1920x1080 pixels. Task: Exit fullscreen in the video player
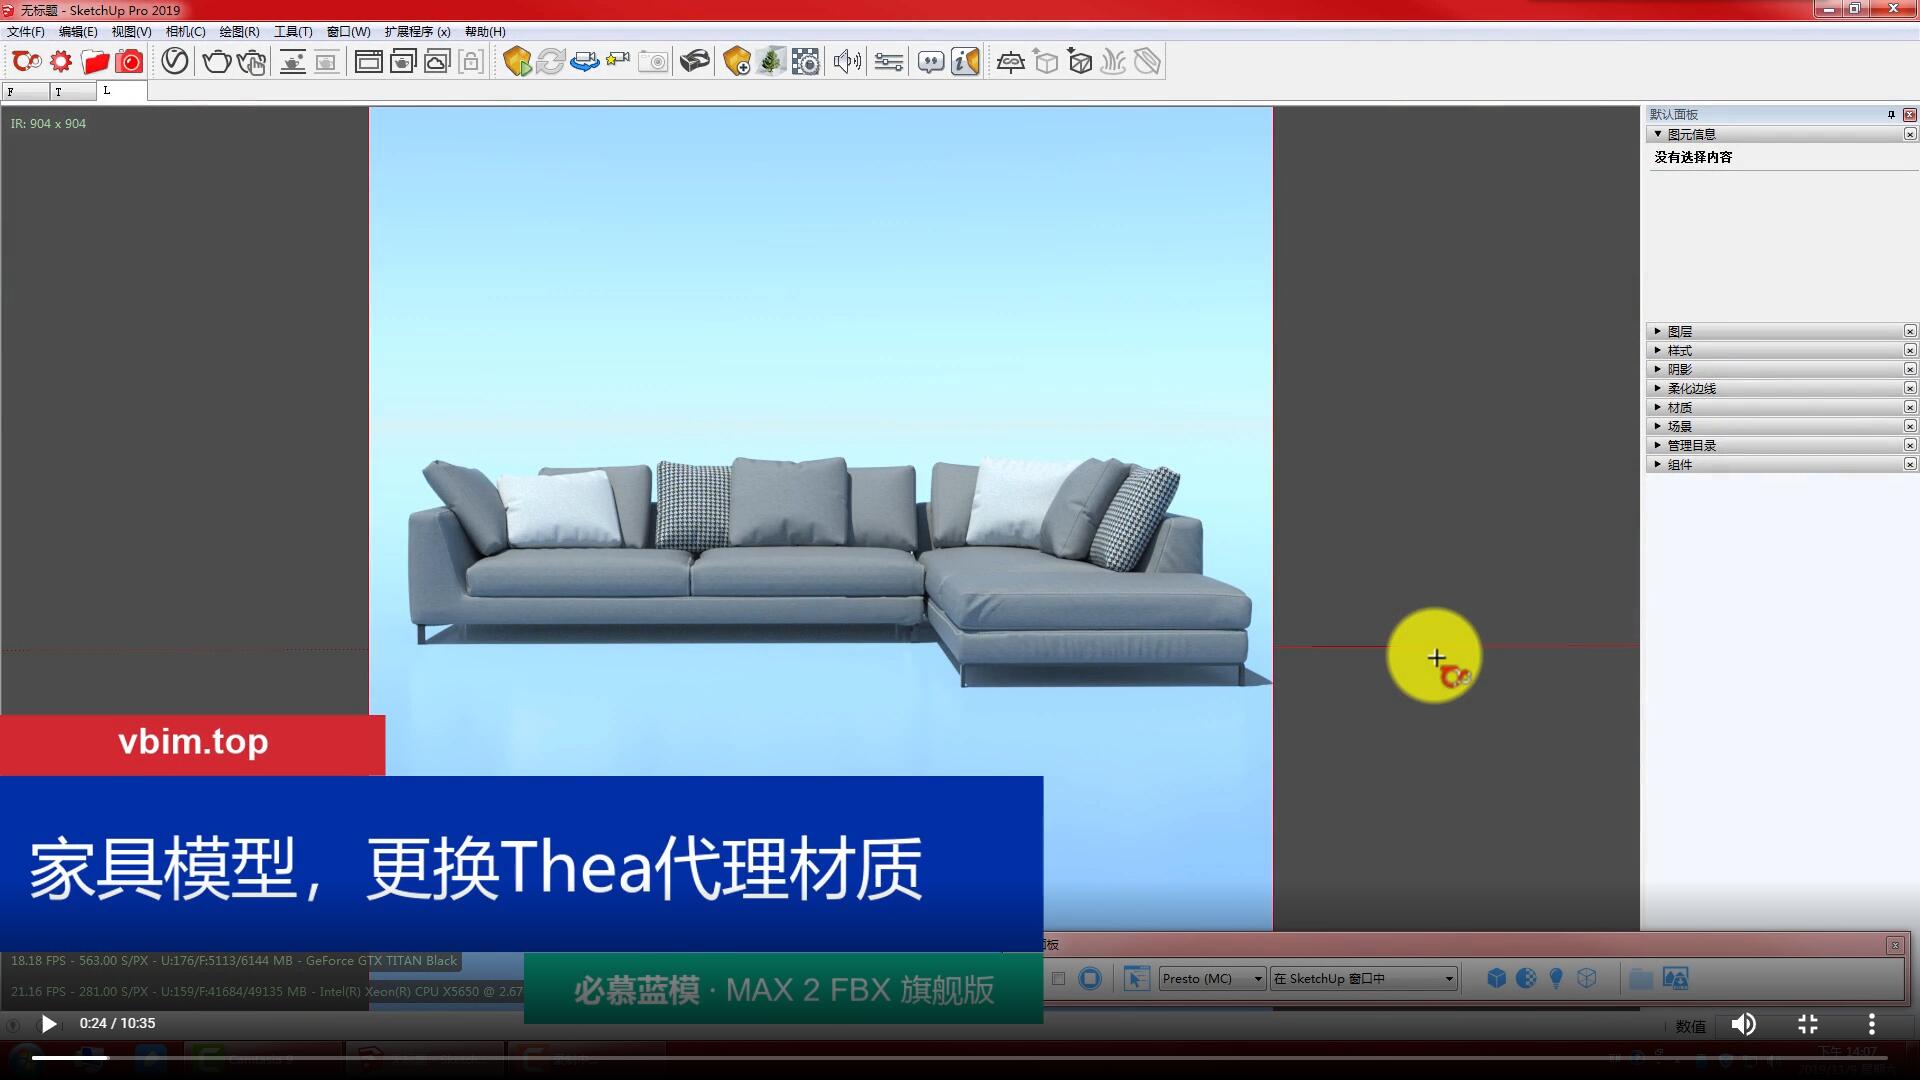coord(1808,1024)
